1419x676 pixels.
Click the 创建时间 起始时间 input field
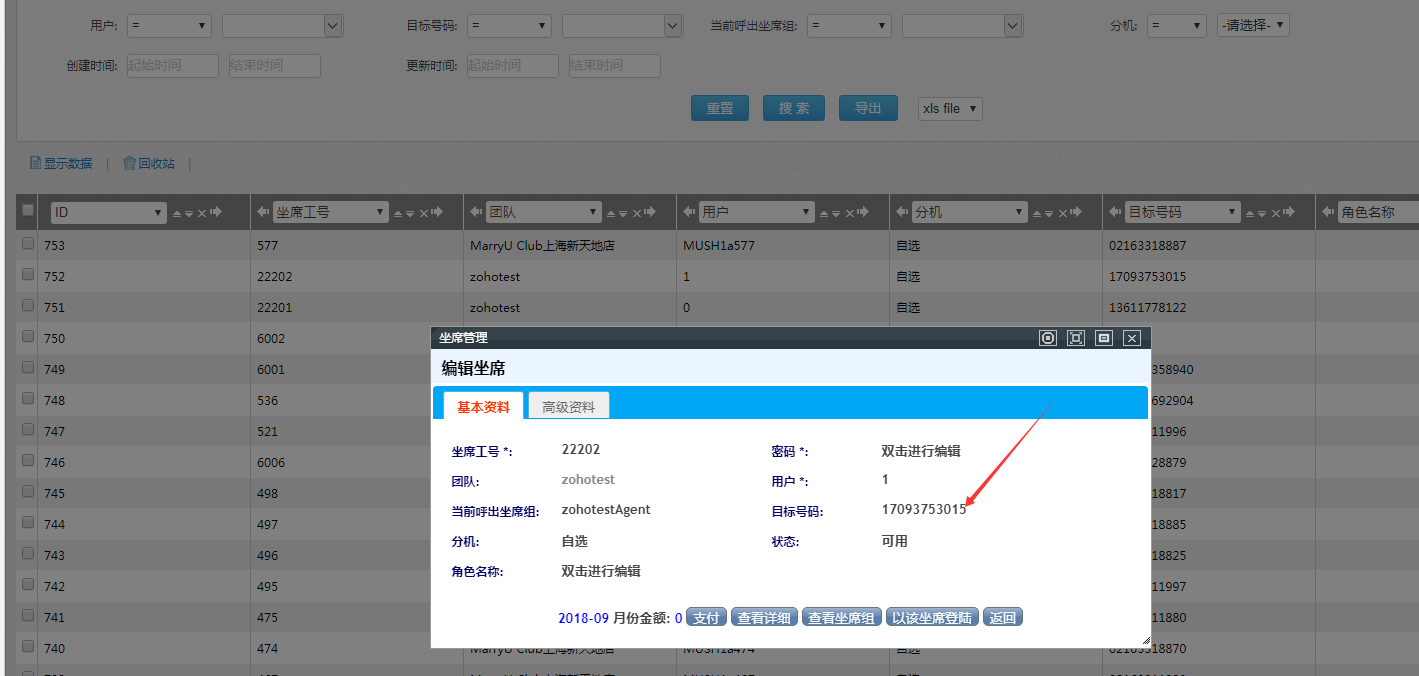point(173,66)
